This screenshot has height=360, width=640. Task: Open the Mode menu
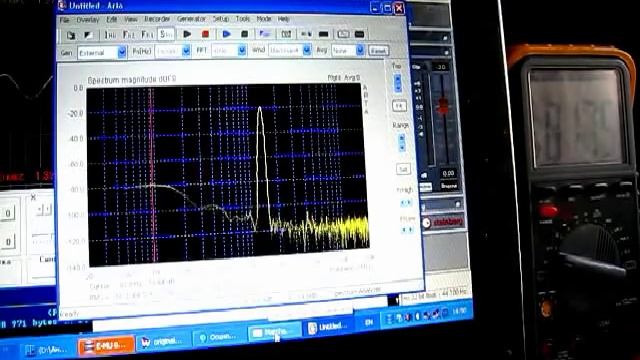pyautogui.click(x=264, y=19)
